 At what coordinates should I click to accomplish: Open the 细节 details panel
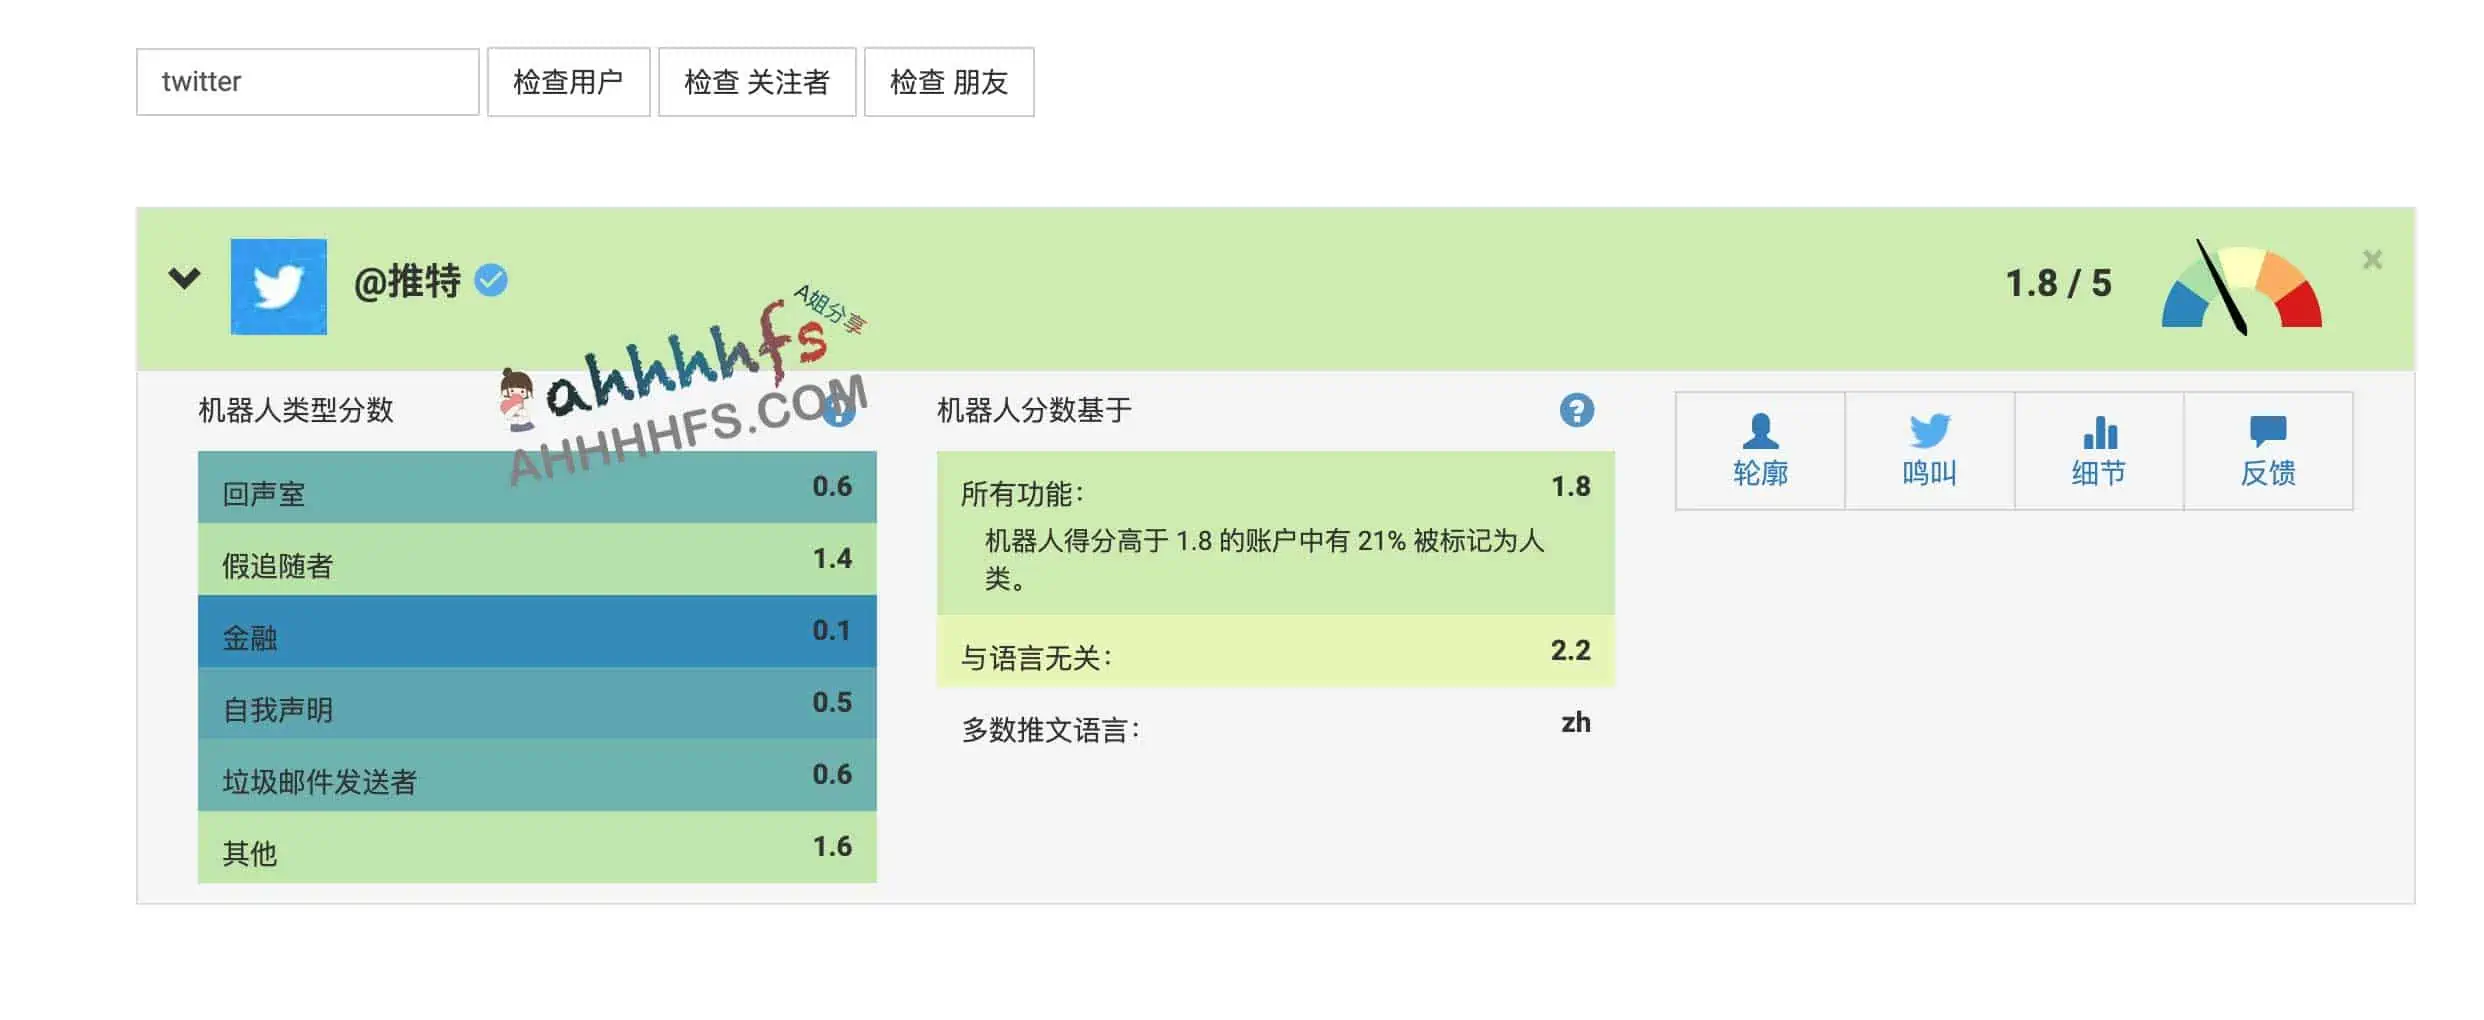pyautogui.click(x=2097, y=450)
